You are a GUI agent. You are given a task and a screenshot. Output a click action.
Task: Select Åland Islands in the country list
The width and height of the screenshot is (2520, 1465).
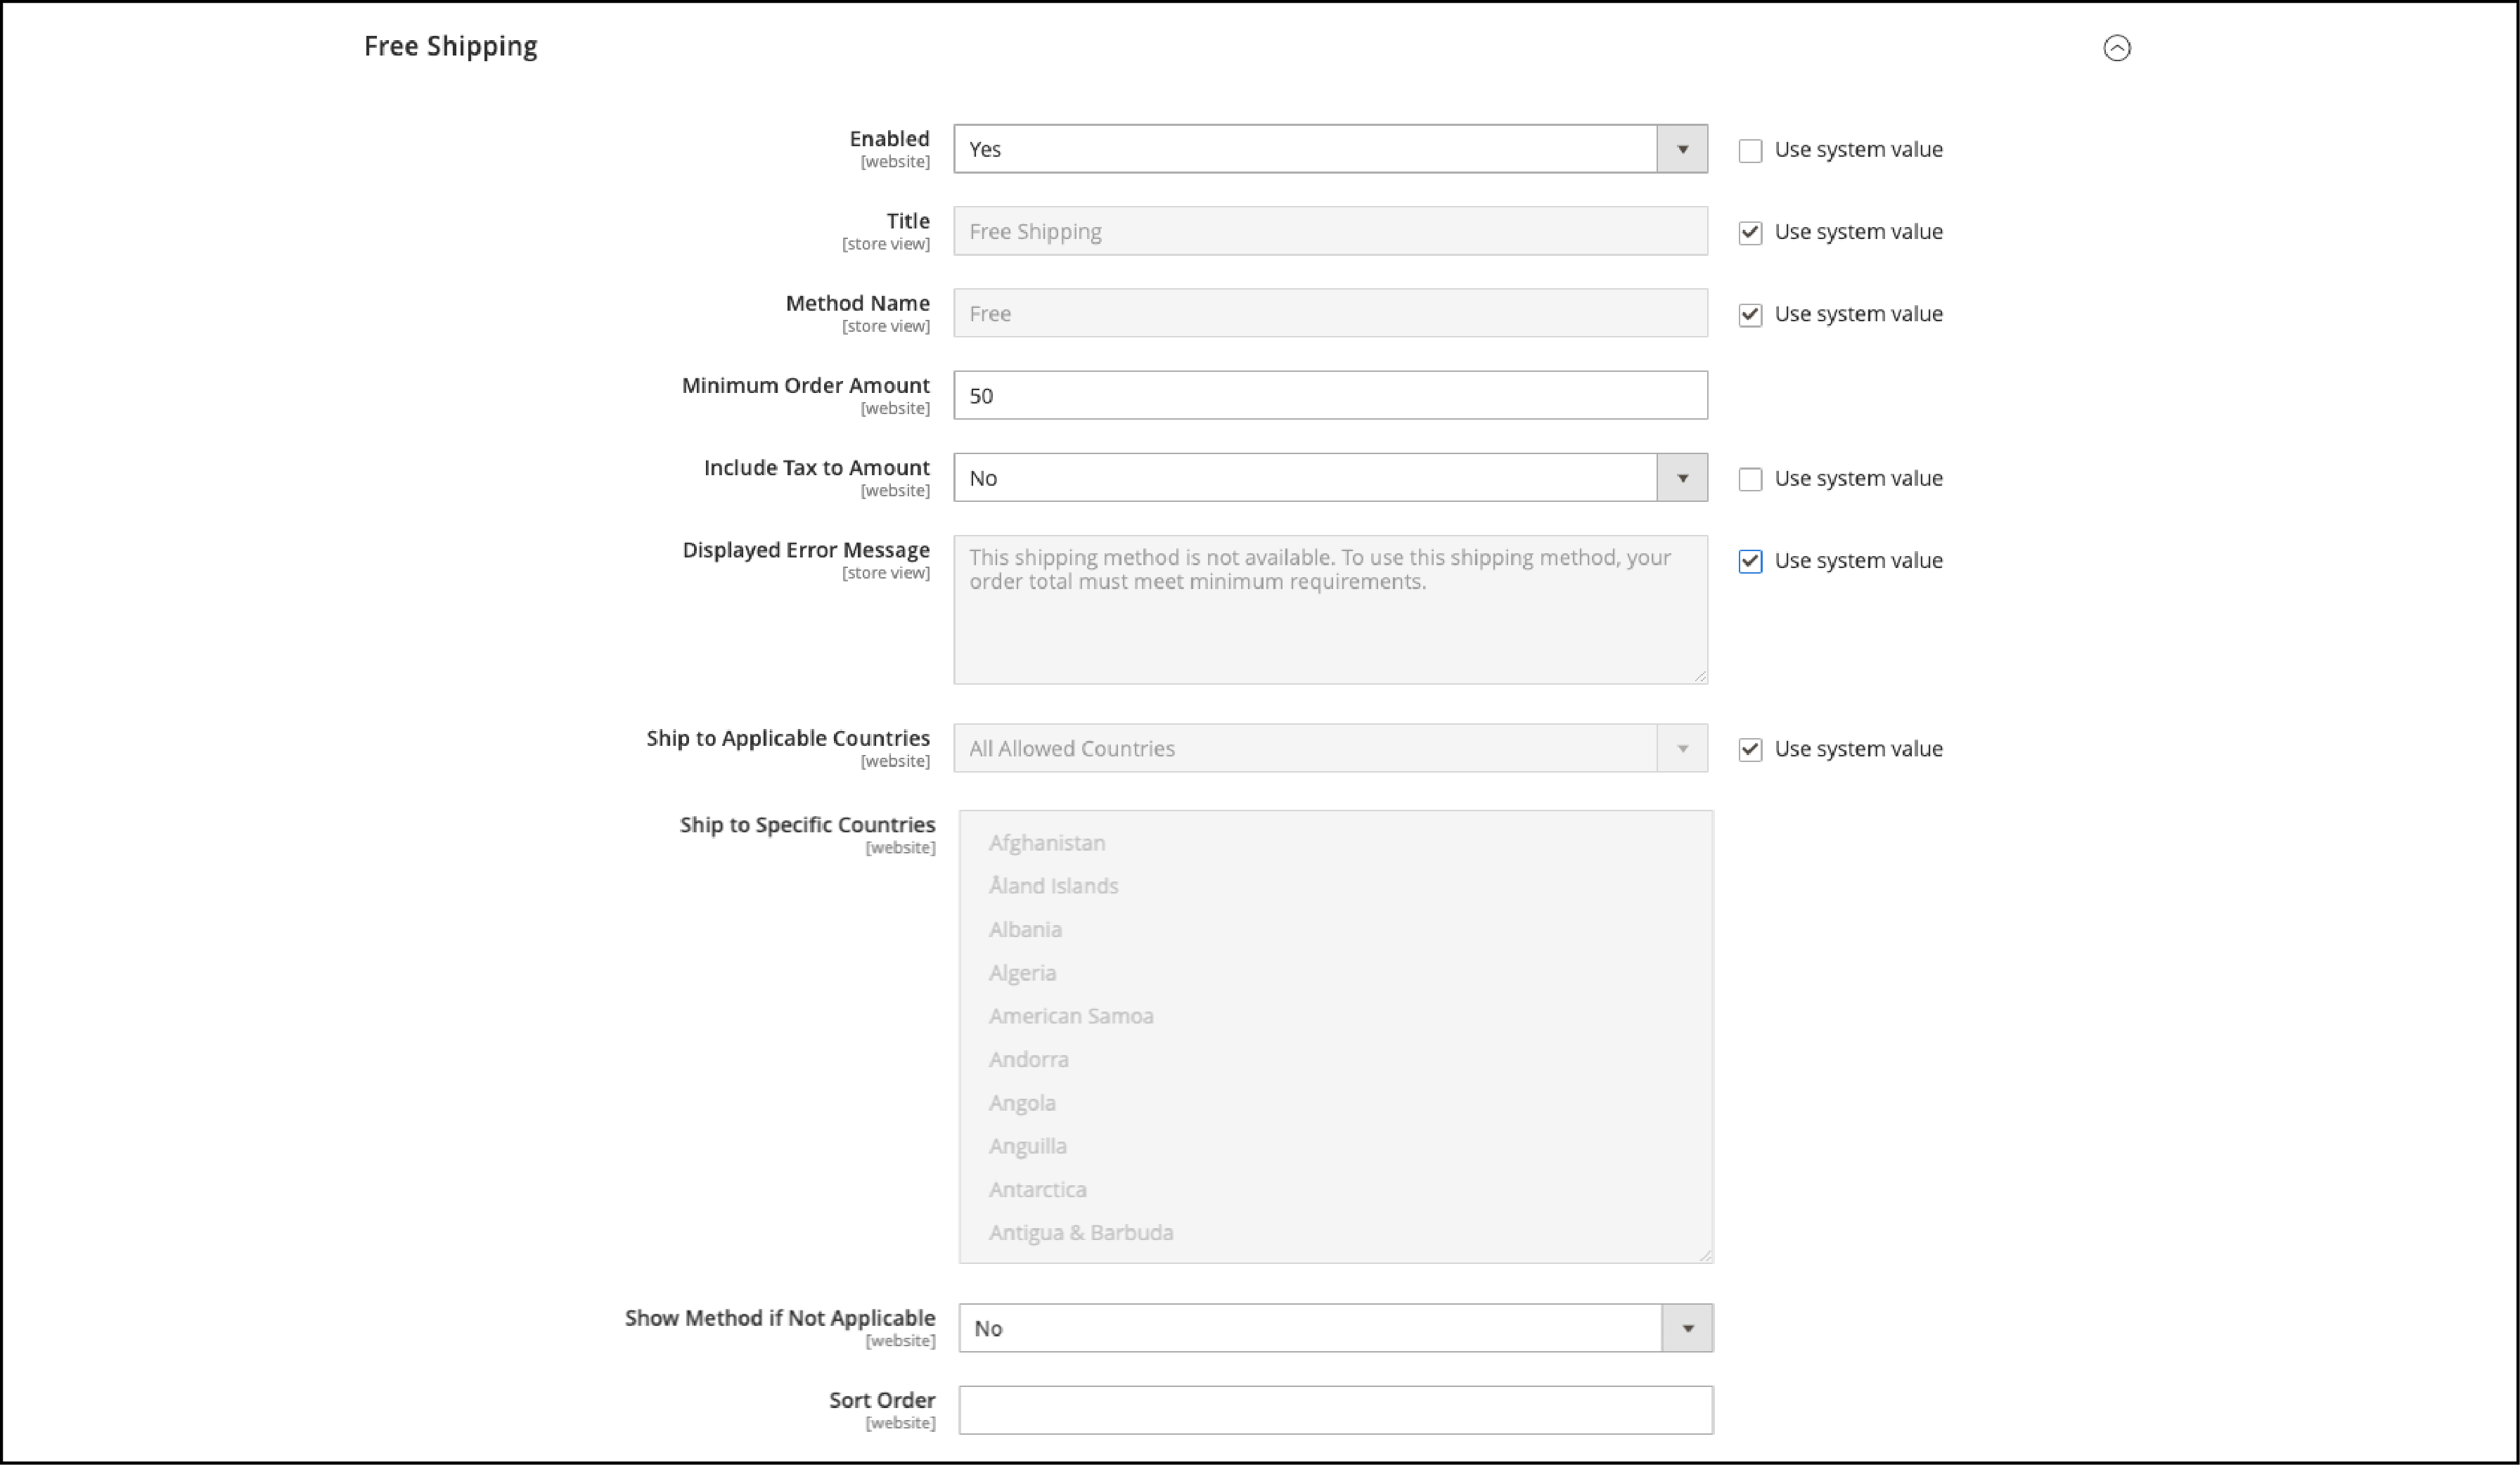pos(1053,886)
